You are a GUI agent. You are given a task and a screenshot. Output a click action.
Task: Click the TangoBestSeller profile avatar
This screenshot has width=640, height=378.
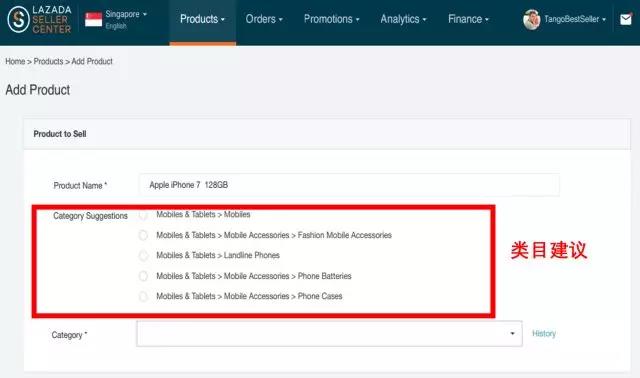click(531, 19)
